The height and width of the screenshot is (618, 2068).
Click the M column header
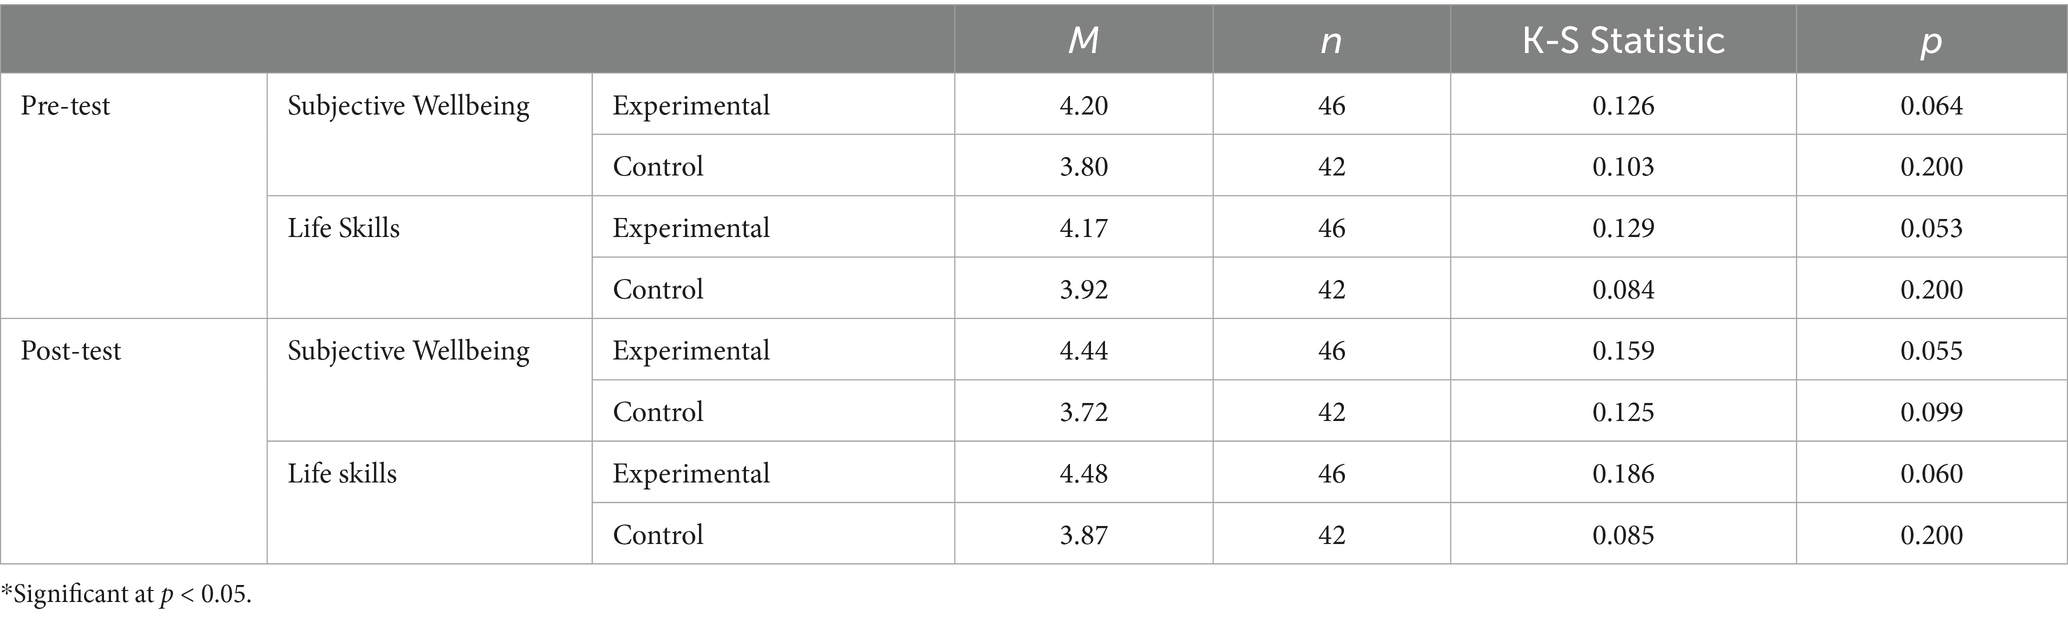pos(1083,40)
